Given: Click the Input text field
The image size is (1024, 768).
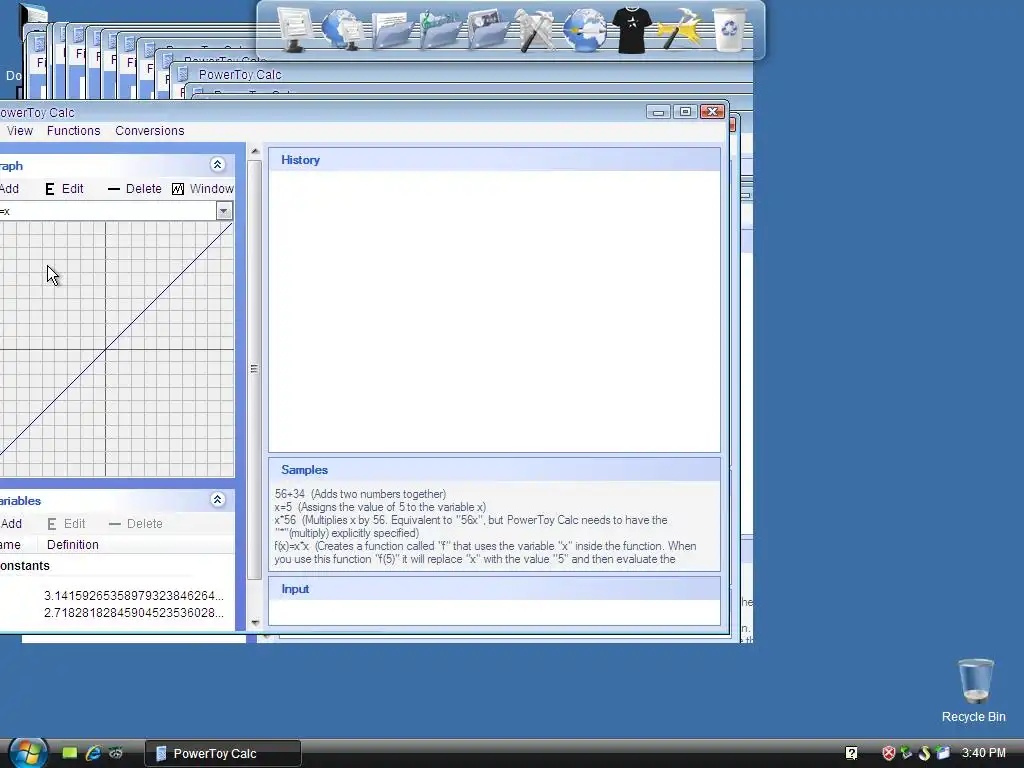Looking at the screenshot, I should [494, 612].
